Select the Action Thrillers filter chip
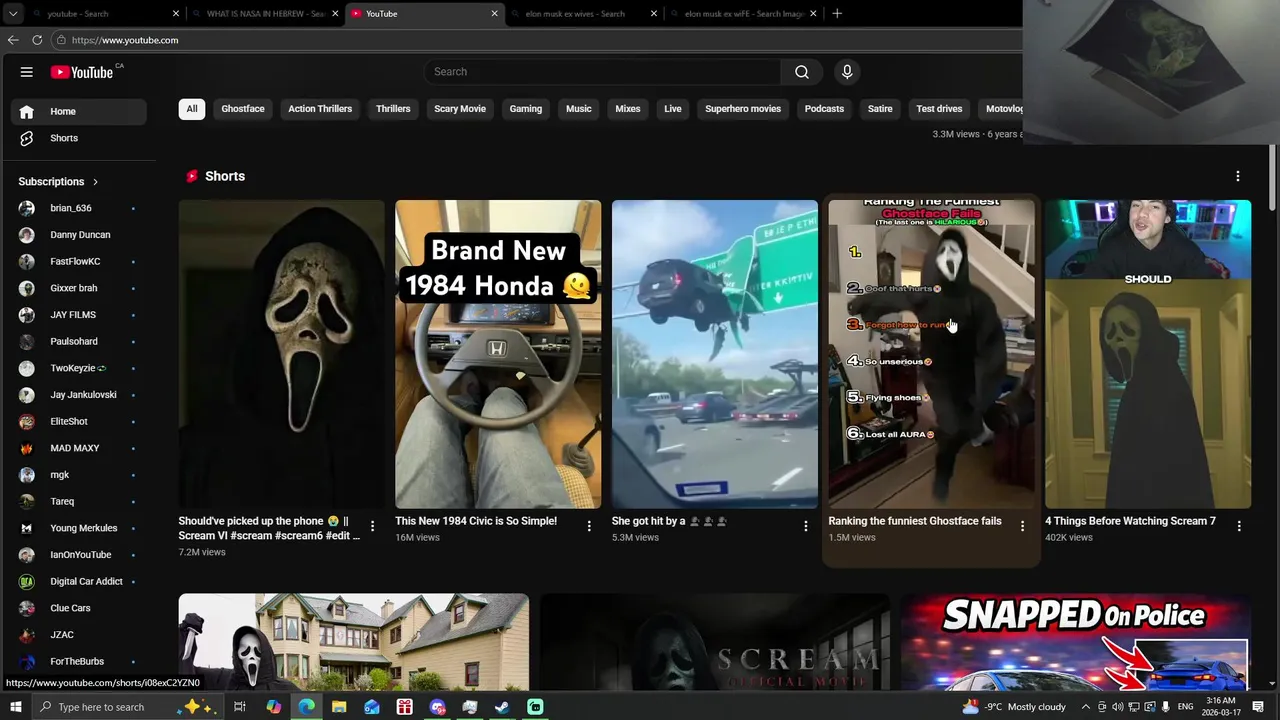Screen dimensions: 1280x720 click(x=320, y=109)
